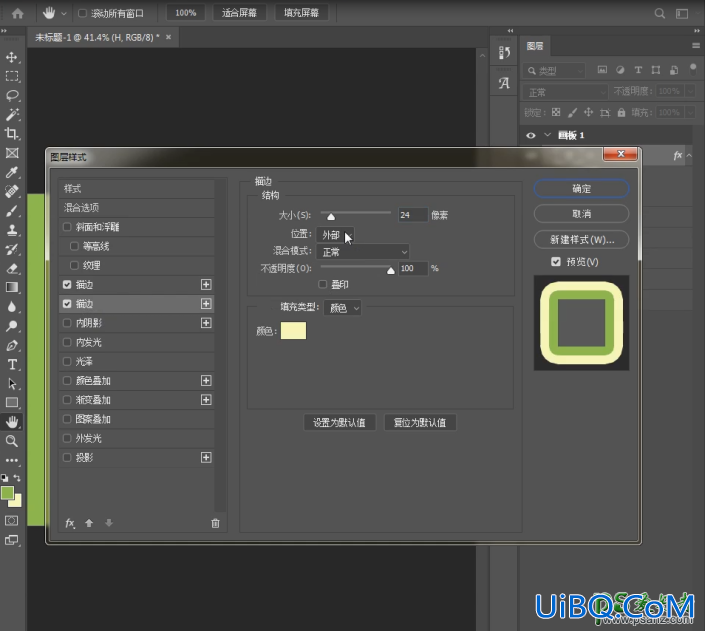Image resolution: width=705 pixels, height=631 pixels.
Task: Select the Magic Wand tool
Action: point(12,114)
